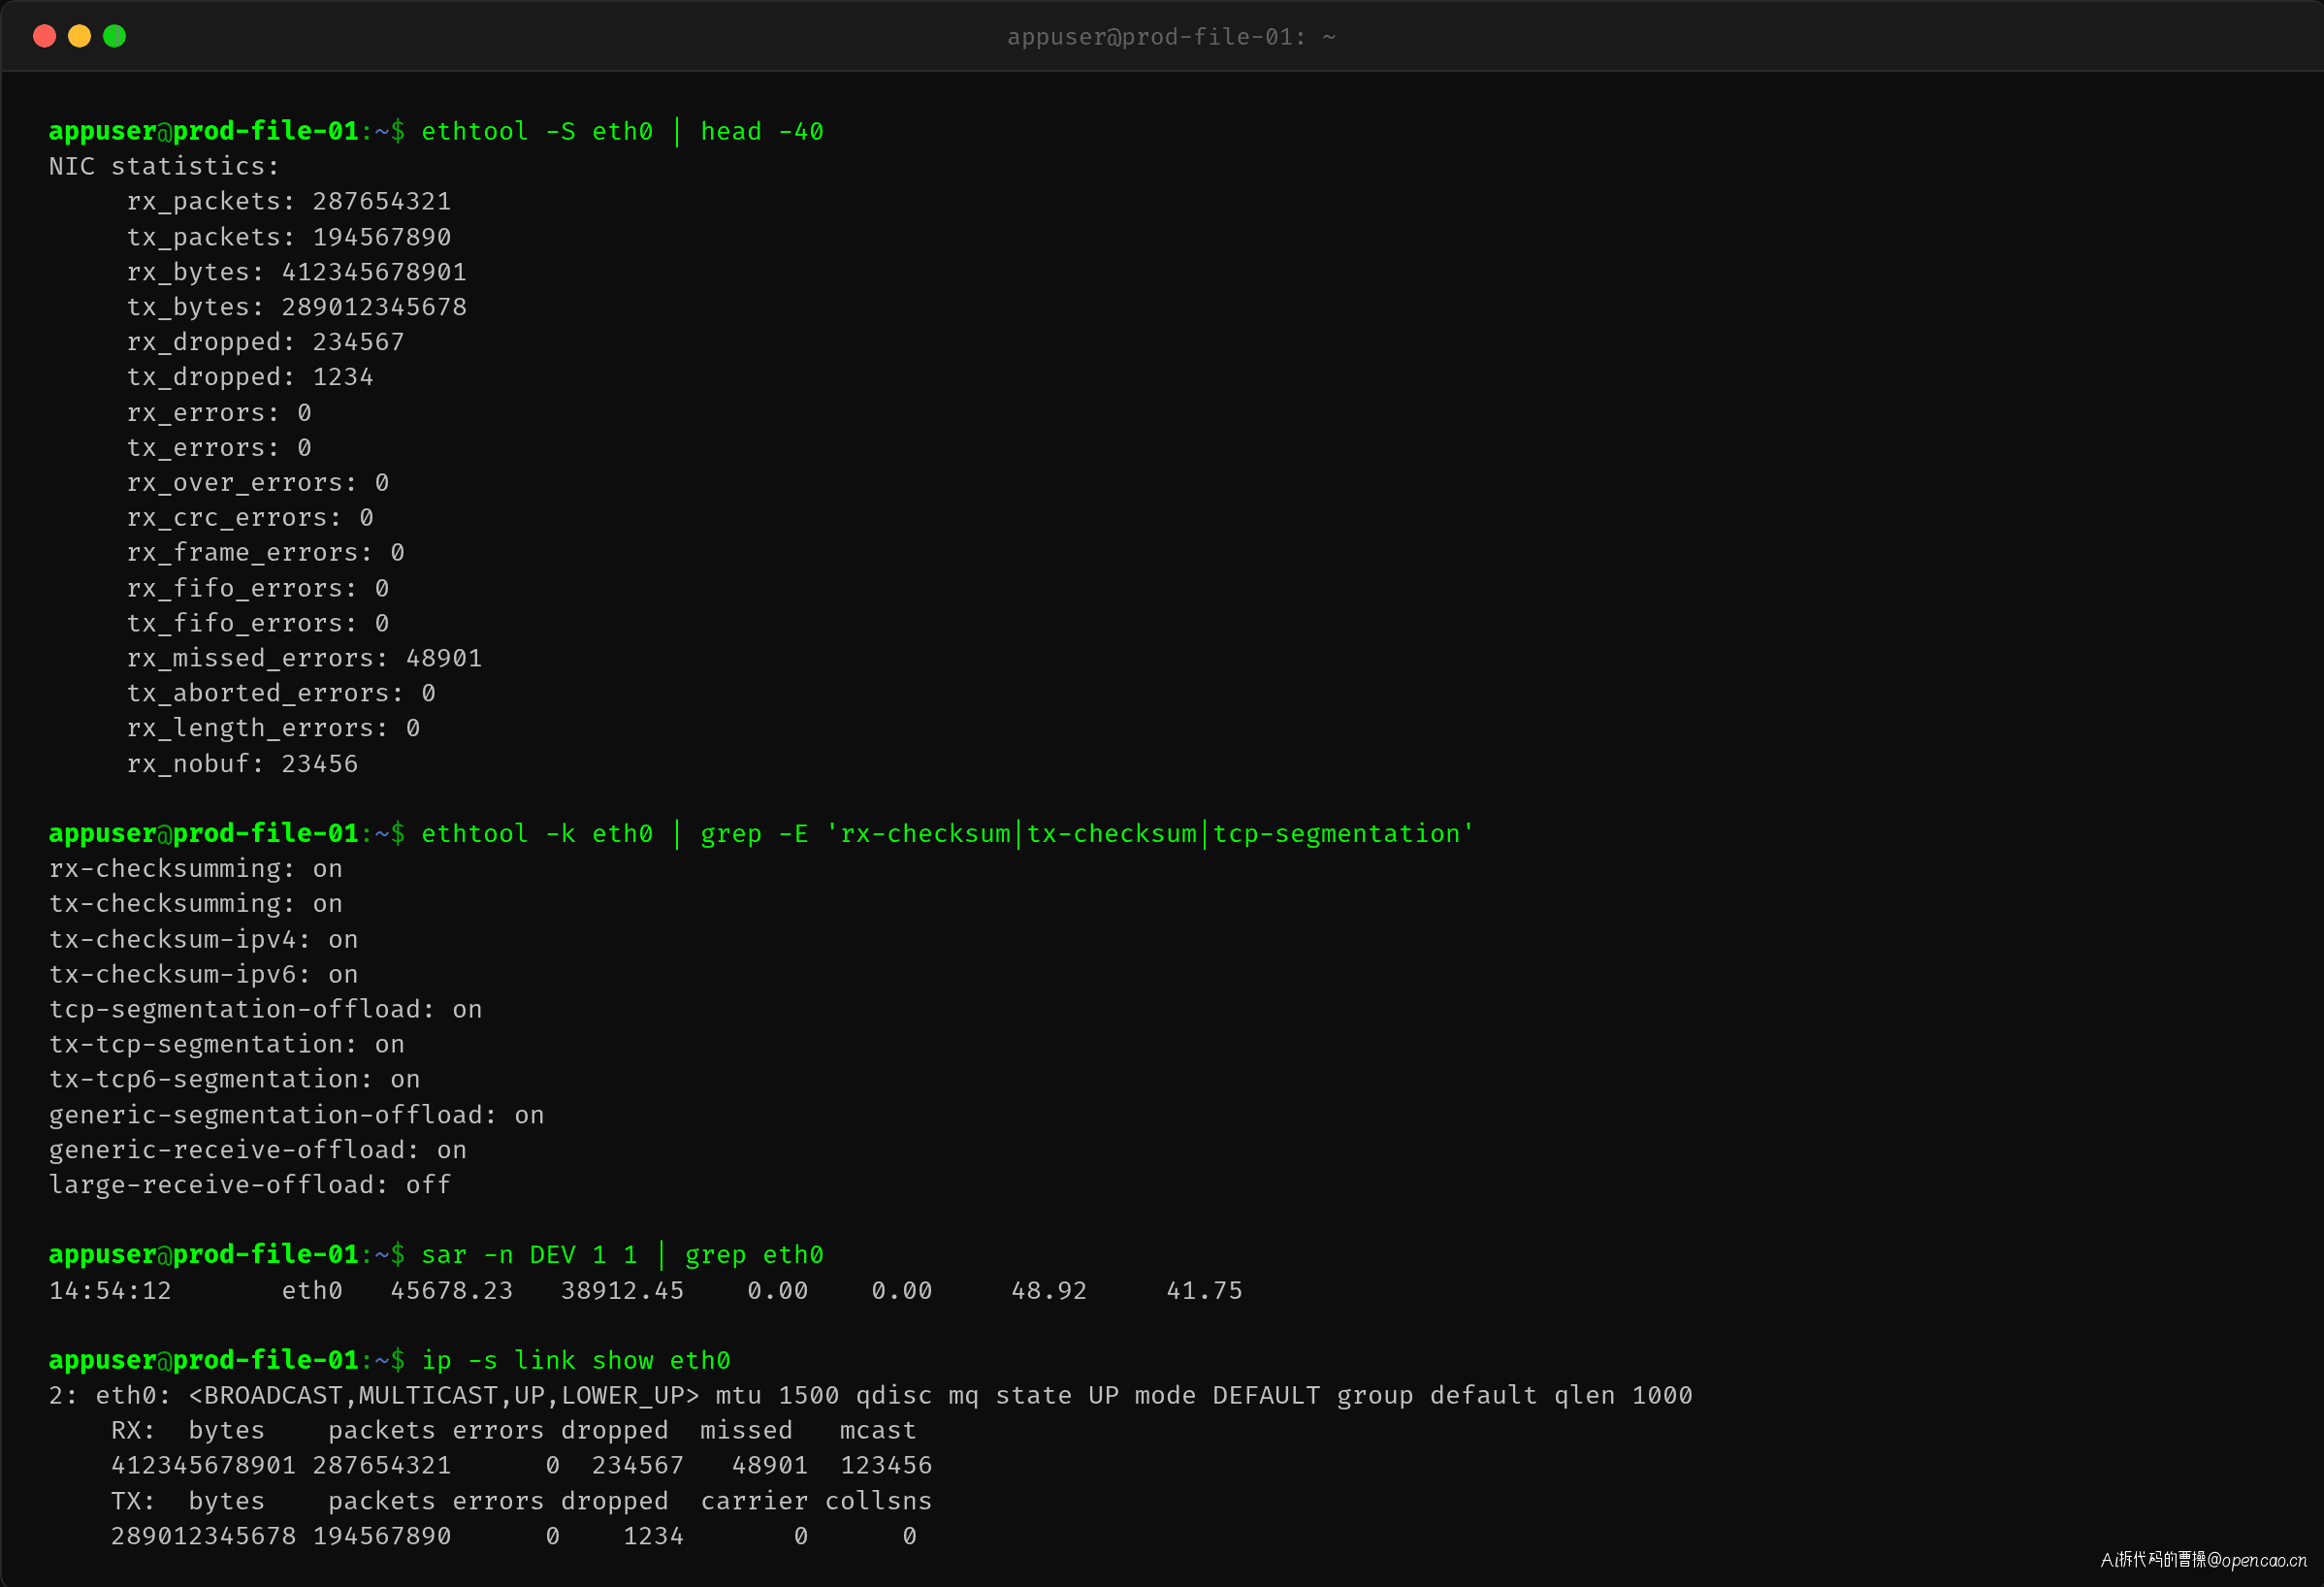Click the 'rx_frame_errors: 0' line
Image resolution: width=2324 pixels, height=1587 pixels.
pos(266,552)
